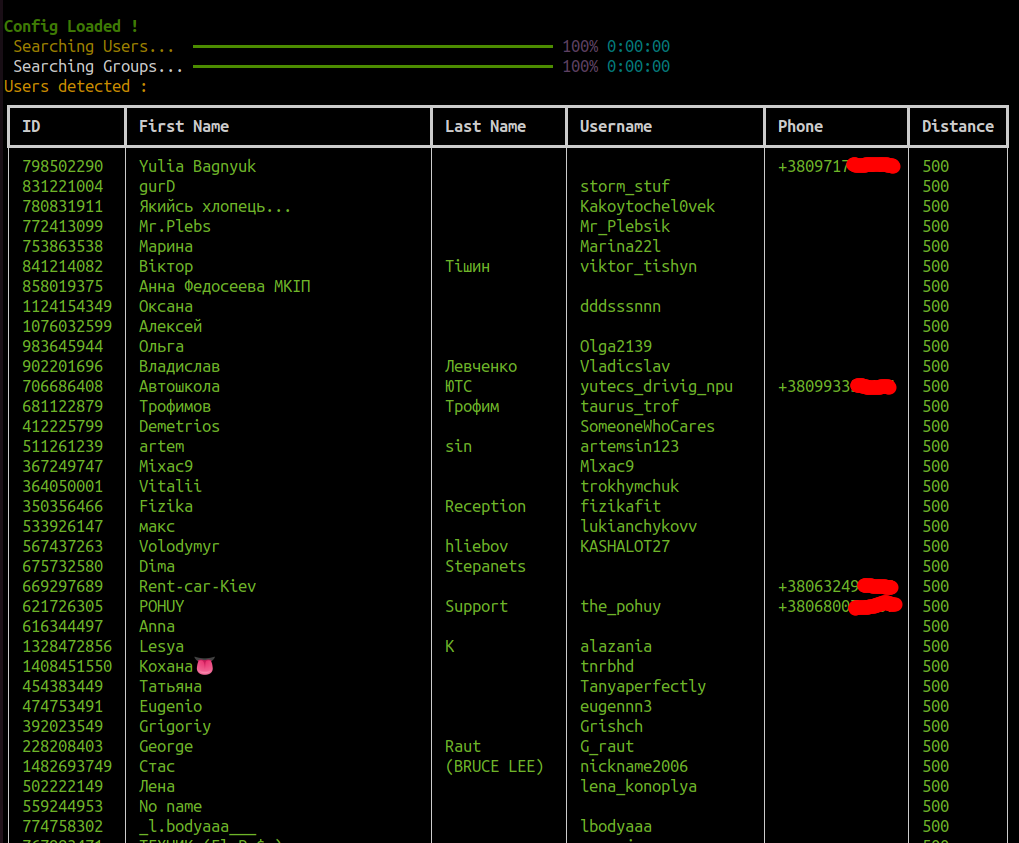Select username lbodyaaa
Viewport: 1019px width, 843px height.
(615, 827)
